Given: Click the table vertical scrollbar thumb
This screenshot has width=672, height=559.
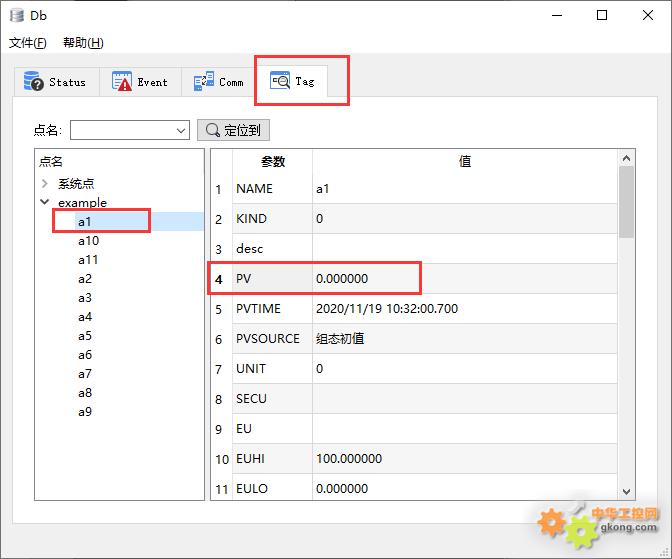Looking at the screenshot, I should click(x=626, y=202).
